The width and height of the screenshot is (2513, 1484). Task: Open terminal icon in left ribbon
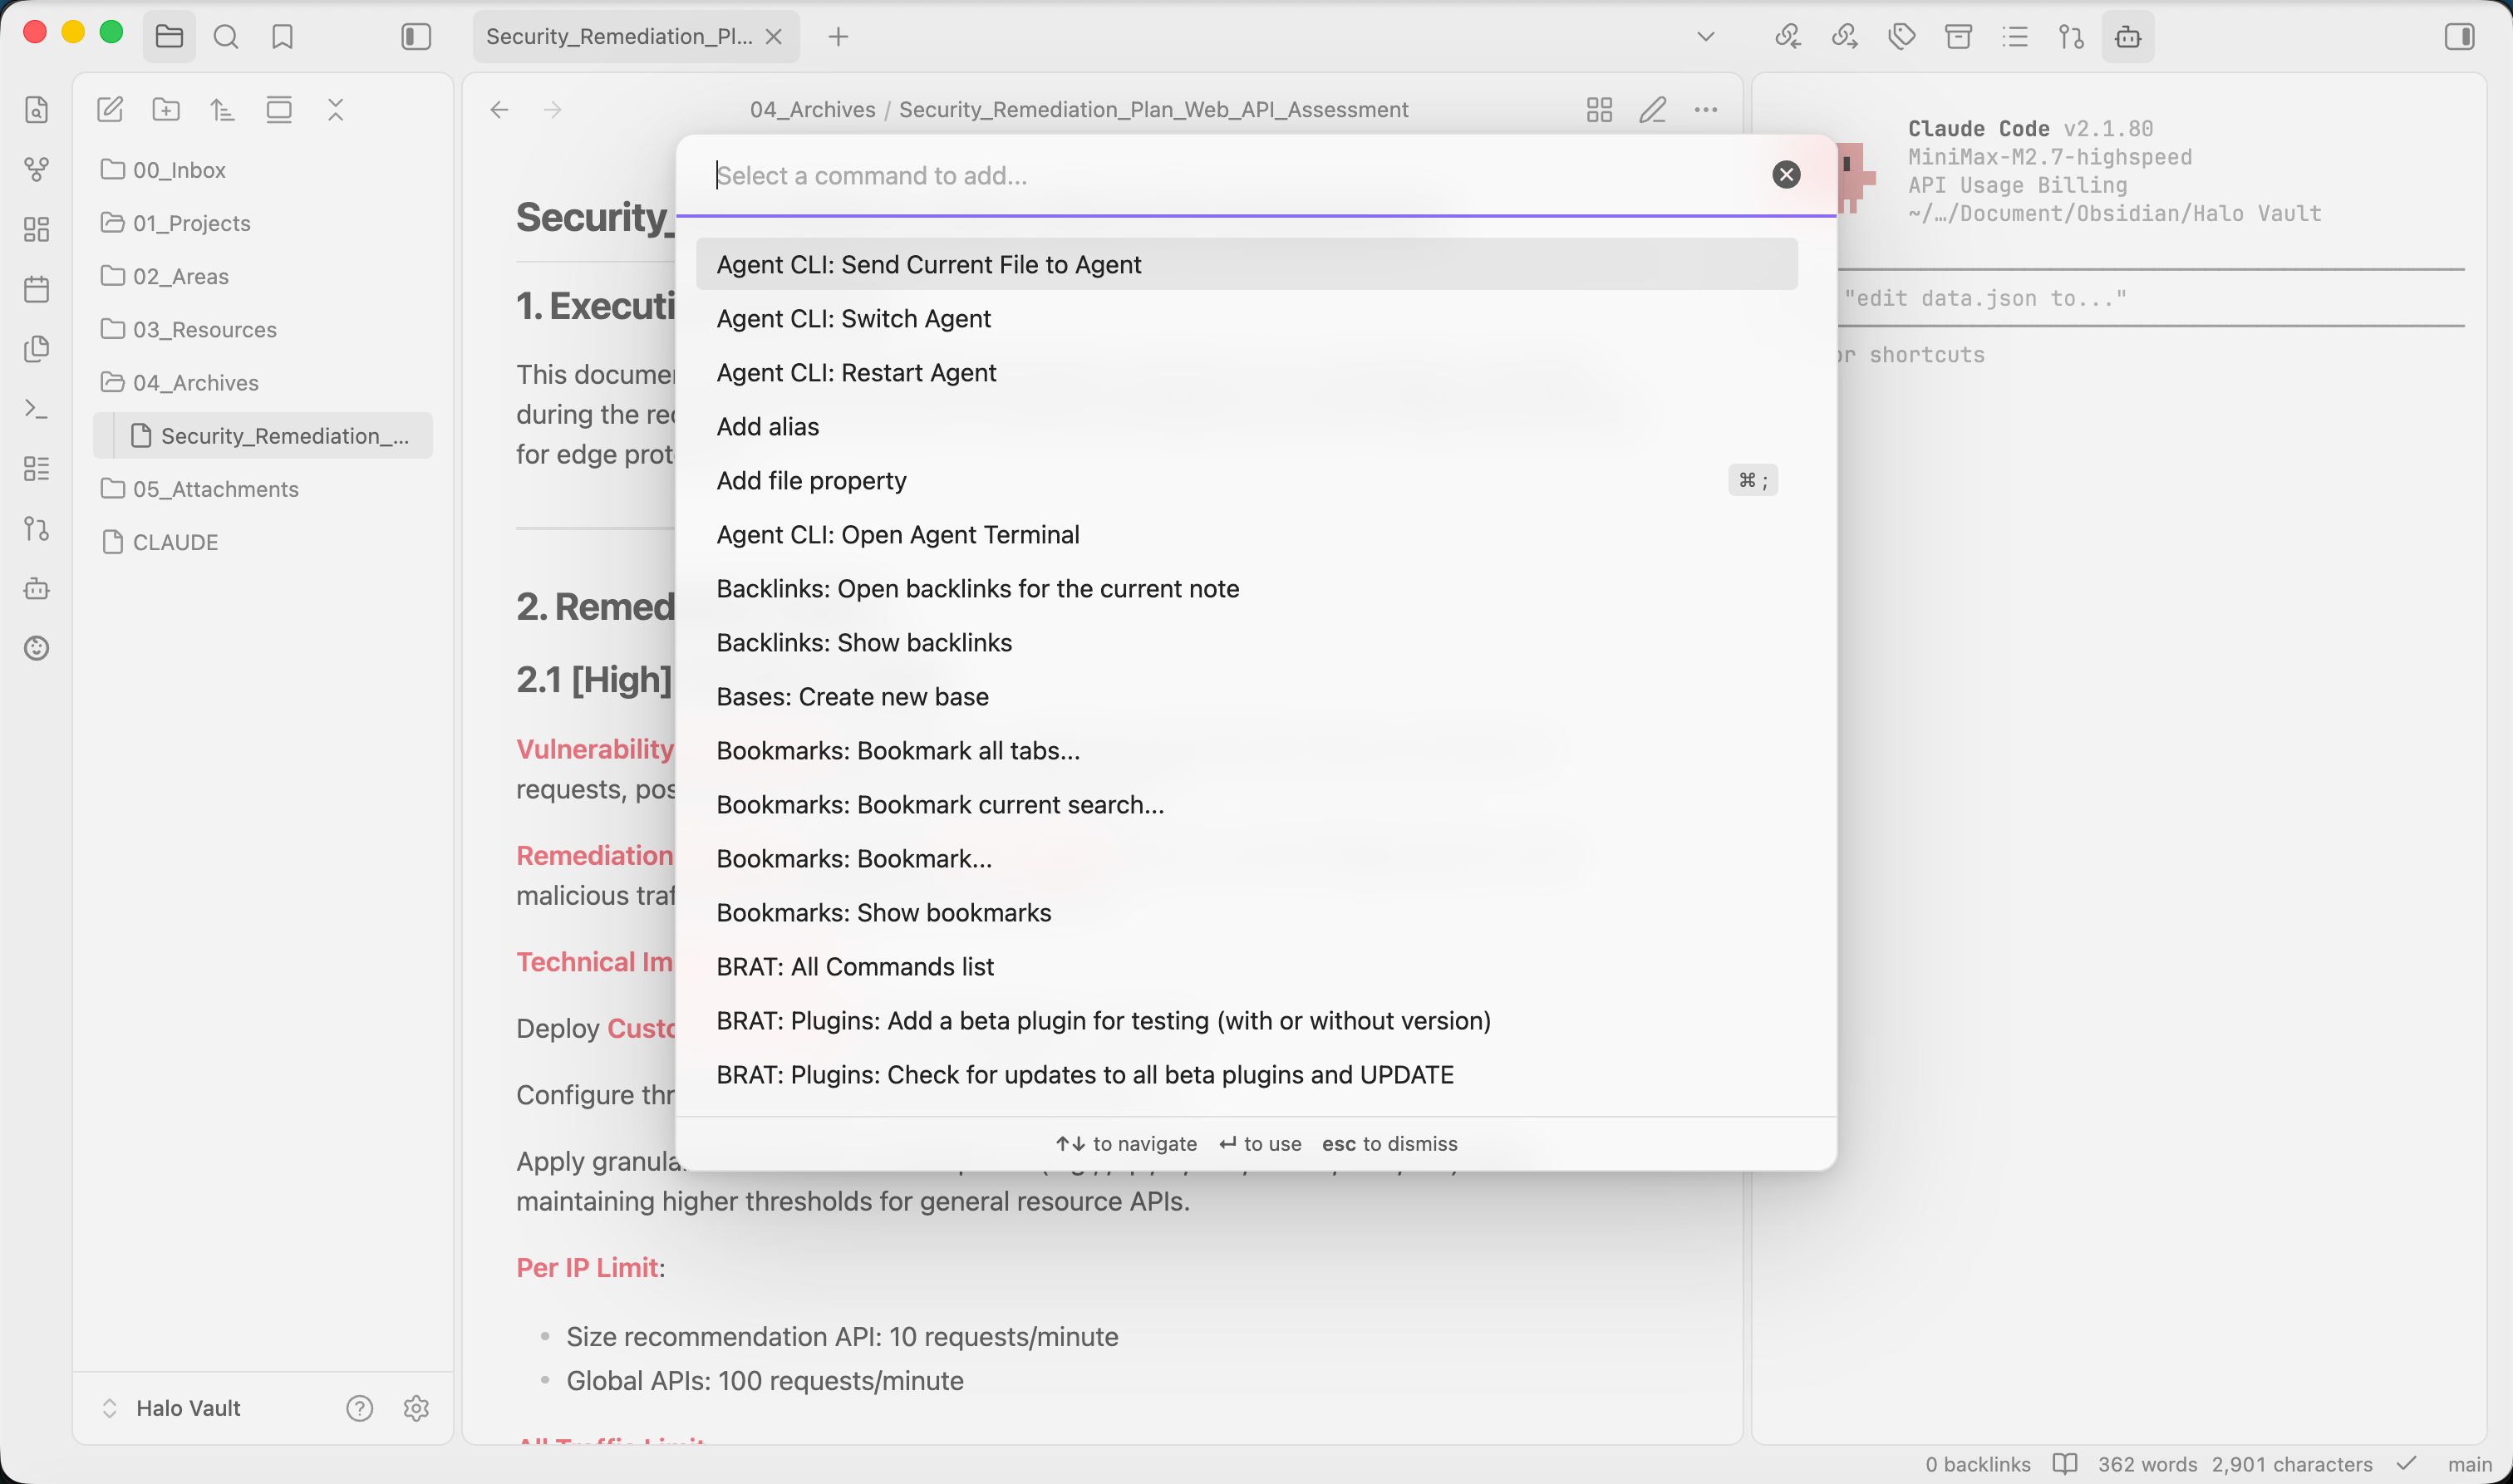[37, 409]
